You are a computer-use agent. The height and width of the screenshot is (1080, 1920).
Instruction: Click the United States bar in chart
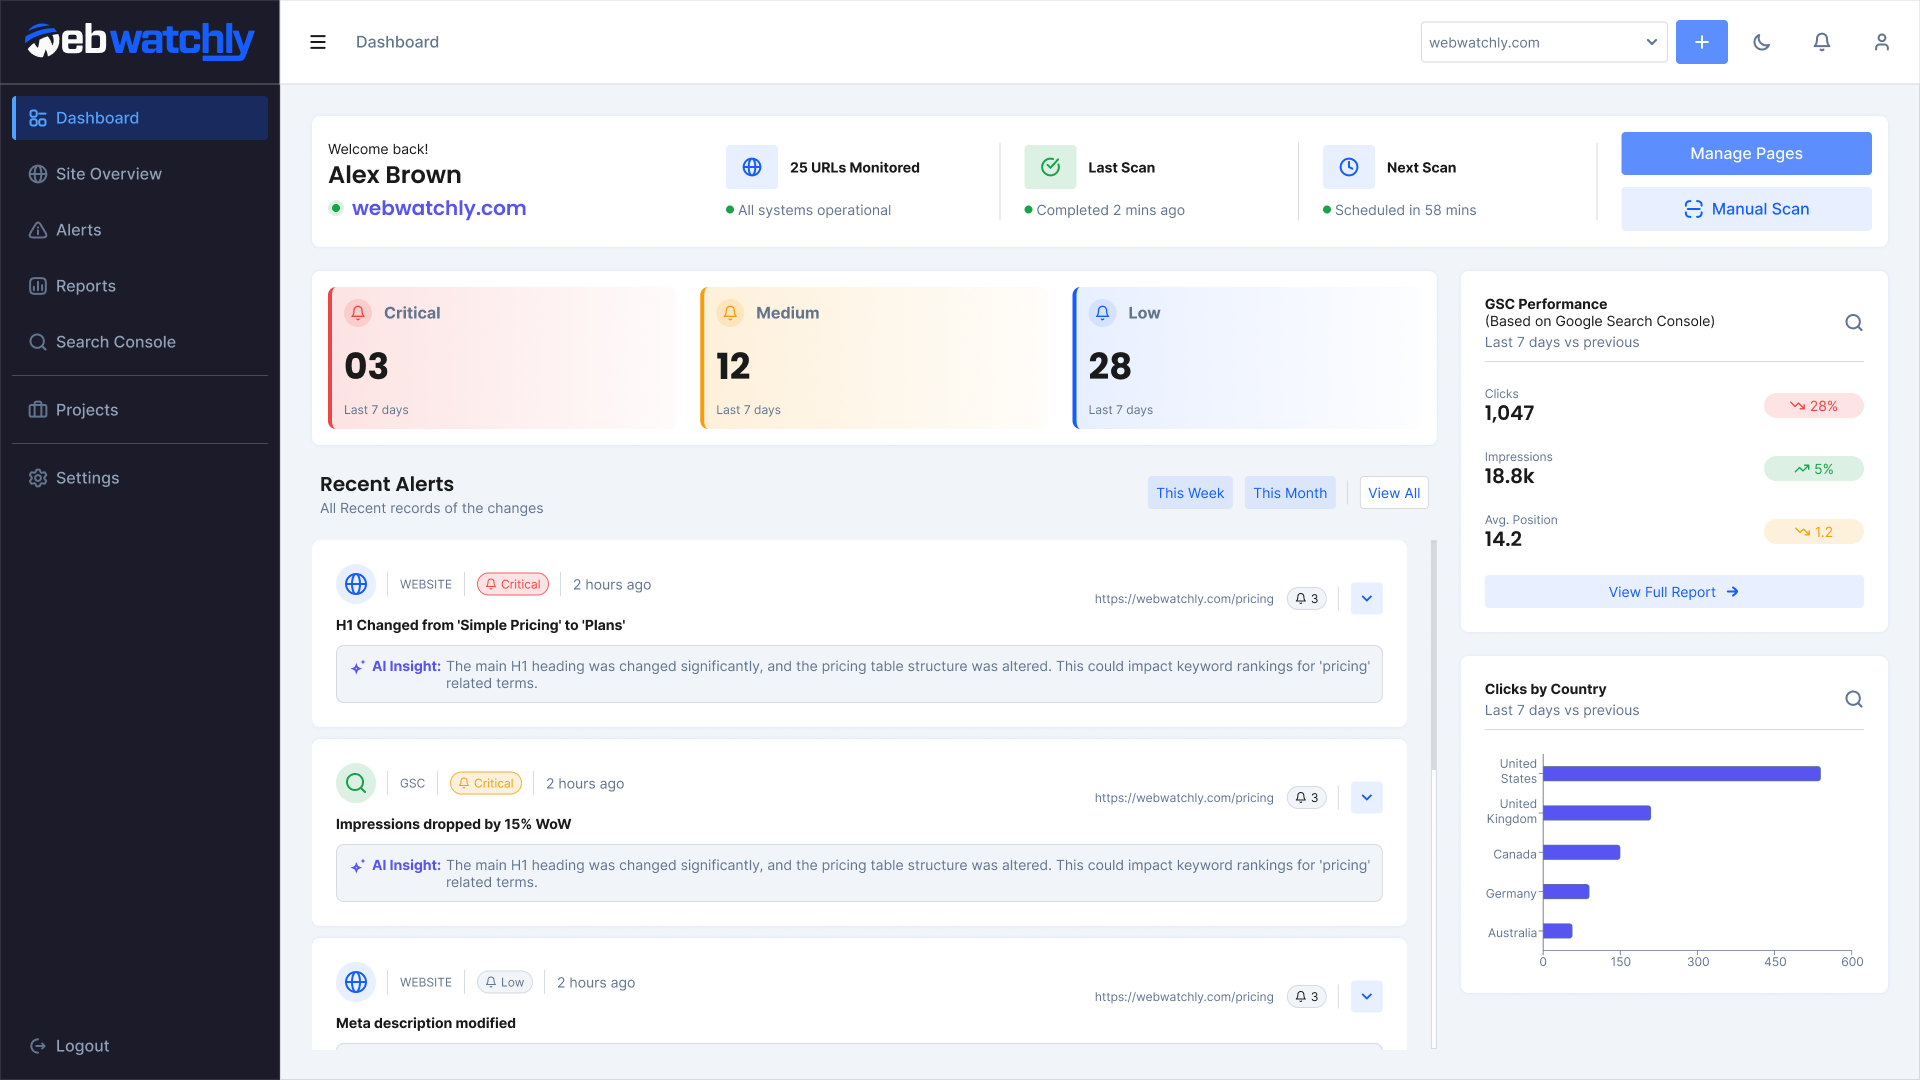pos(1681,774)
